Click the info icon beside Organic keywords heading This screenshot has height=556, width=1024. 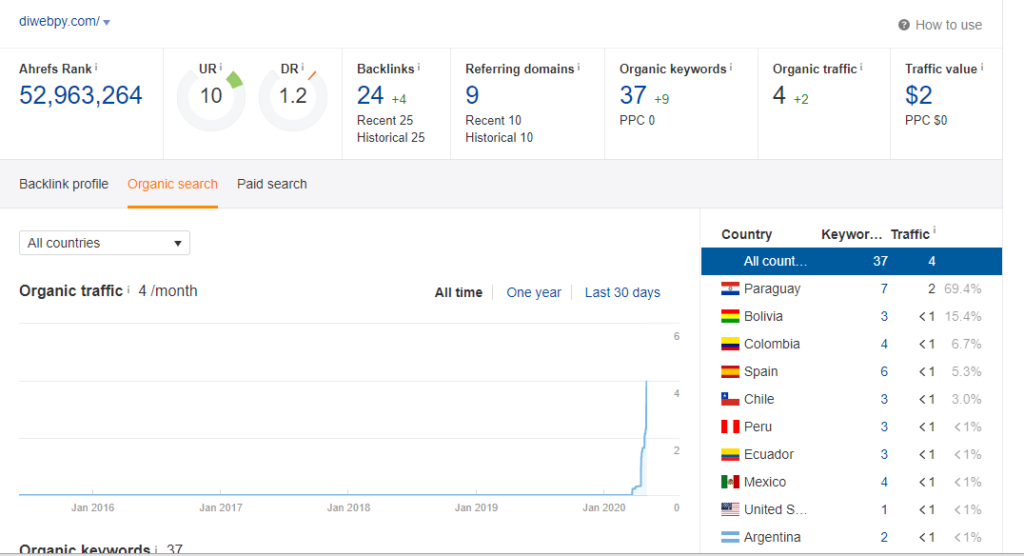[731, 67]
